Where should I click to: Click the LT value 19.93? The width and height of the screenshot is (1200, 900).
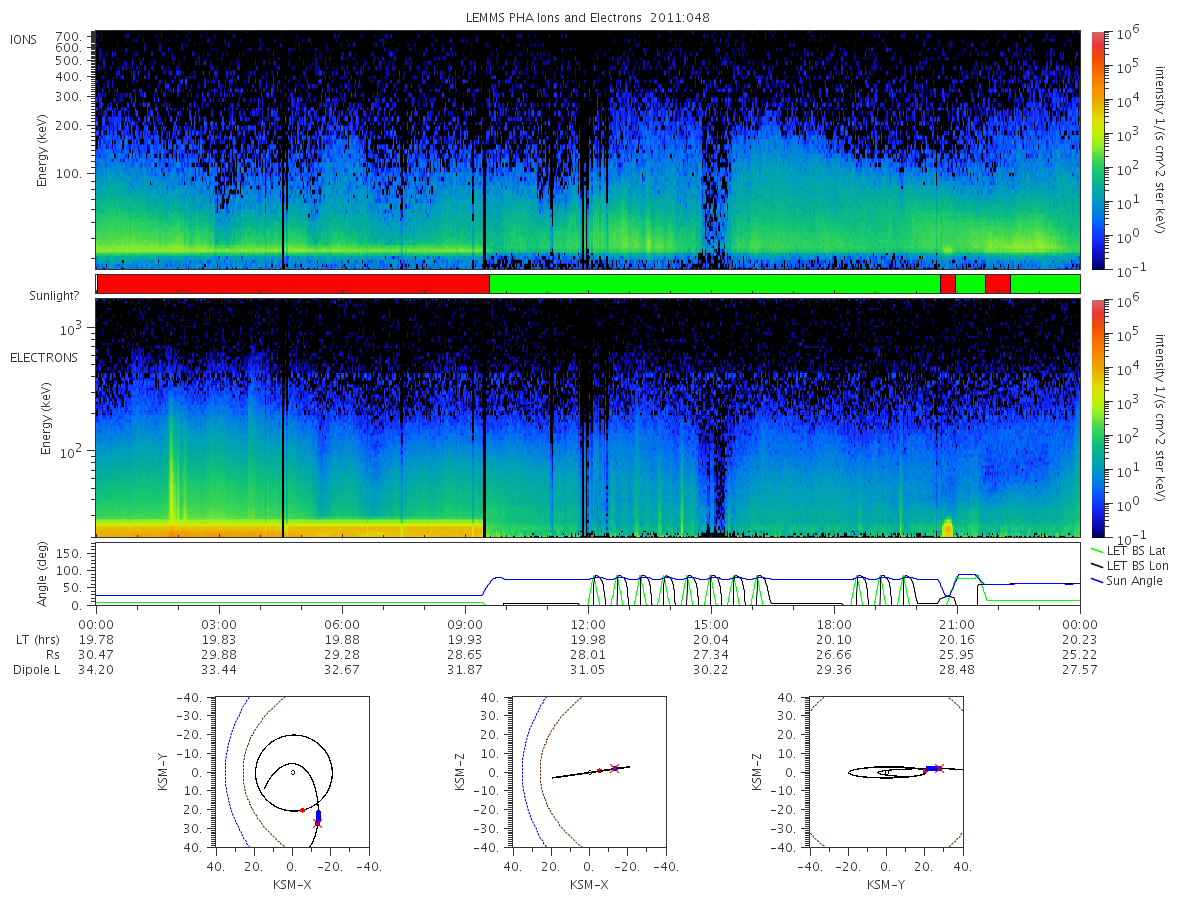465,640
